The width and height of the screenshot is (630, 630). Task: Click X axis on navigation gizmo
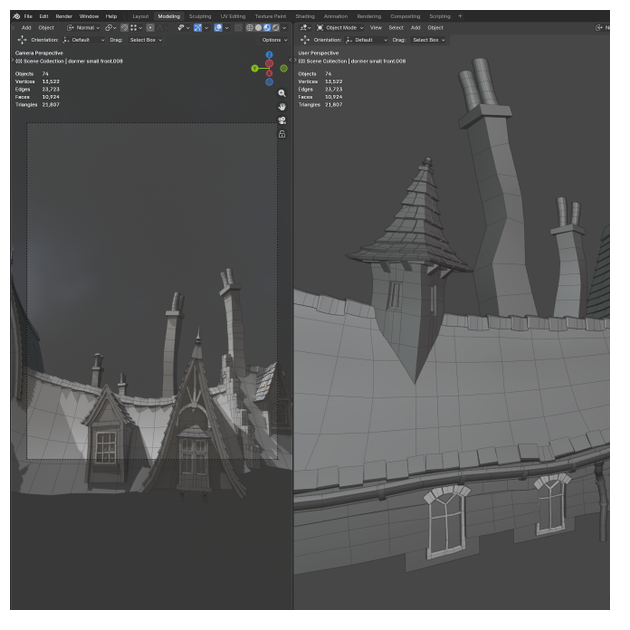[269, 73]
